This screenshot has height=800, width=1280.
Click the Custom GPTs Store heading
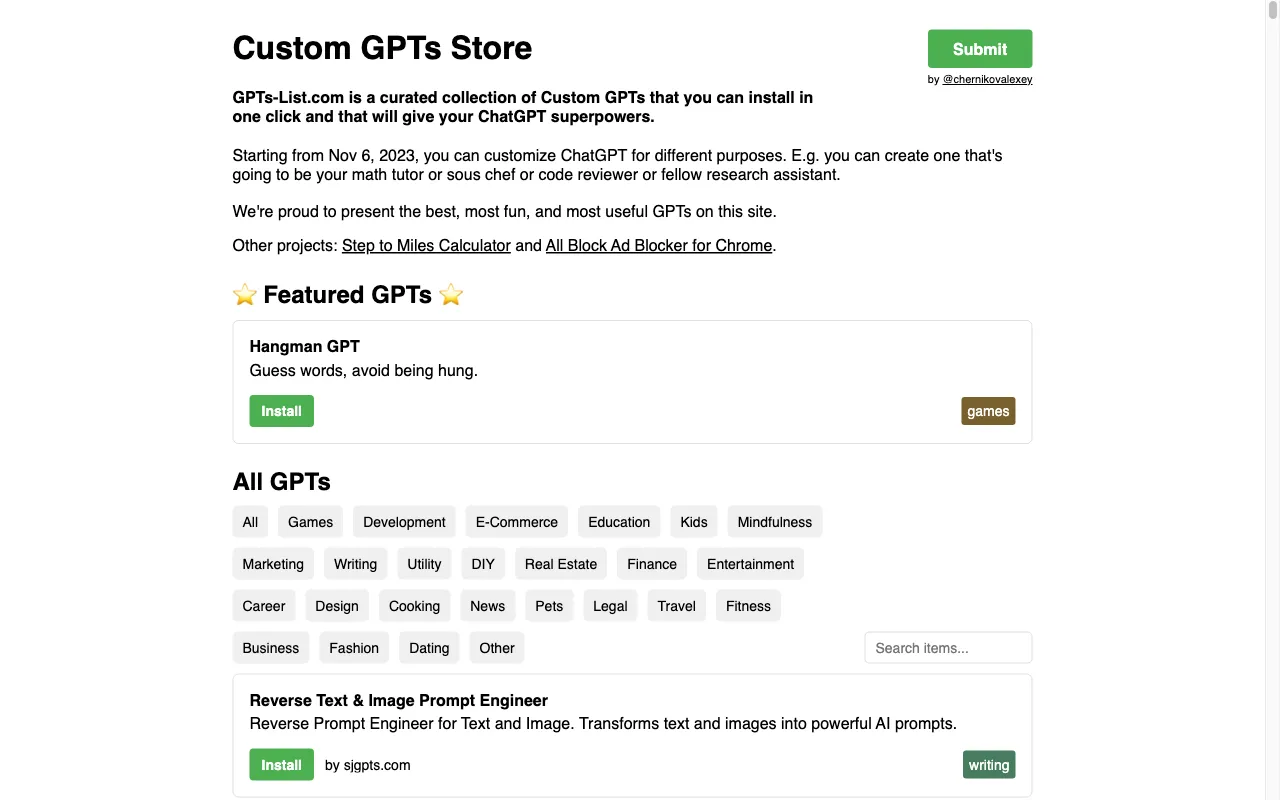(x=382, y=48)
